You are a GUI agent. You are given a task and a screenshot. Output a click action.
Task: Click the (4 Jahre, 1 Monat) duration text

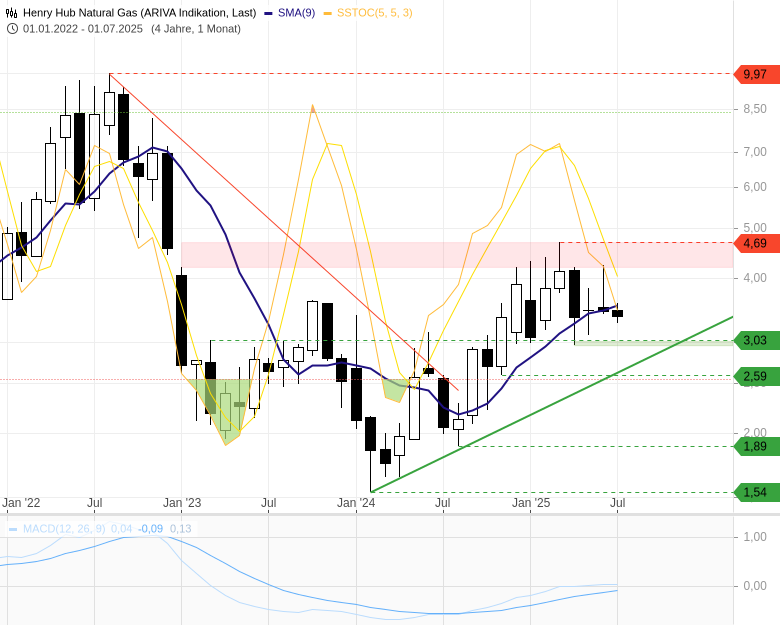(196, 29)
